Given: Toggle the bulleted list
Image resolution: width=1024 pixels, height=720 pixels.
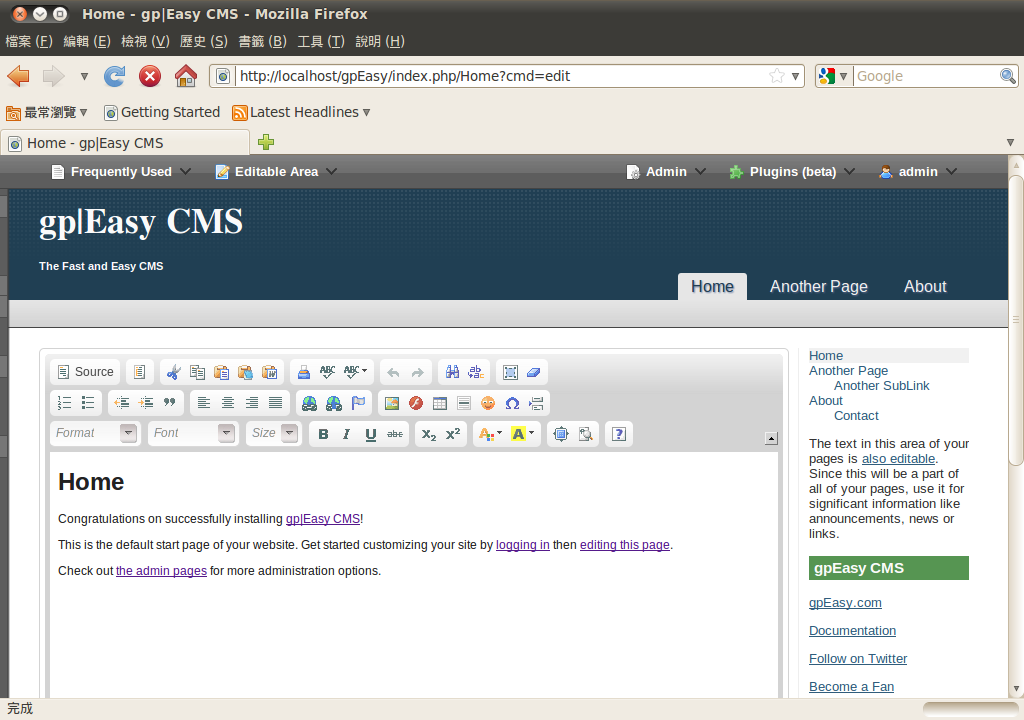Looking at the screenshot, I should pyautogui.click(x=88, y=403).
